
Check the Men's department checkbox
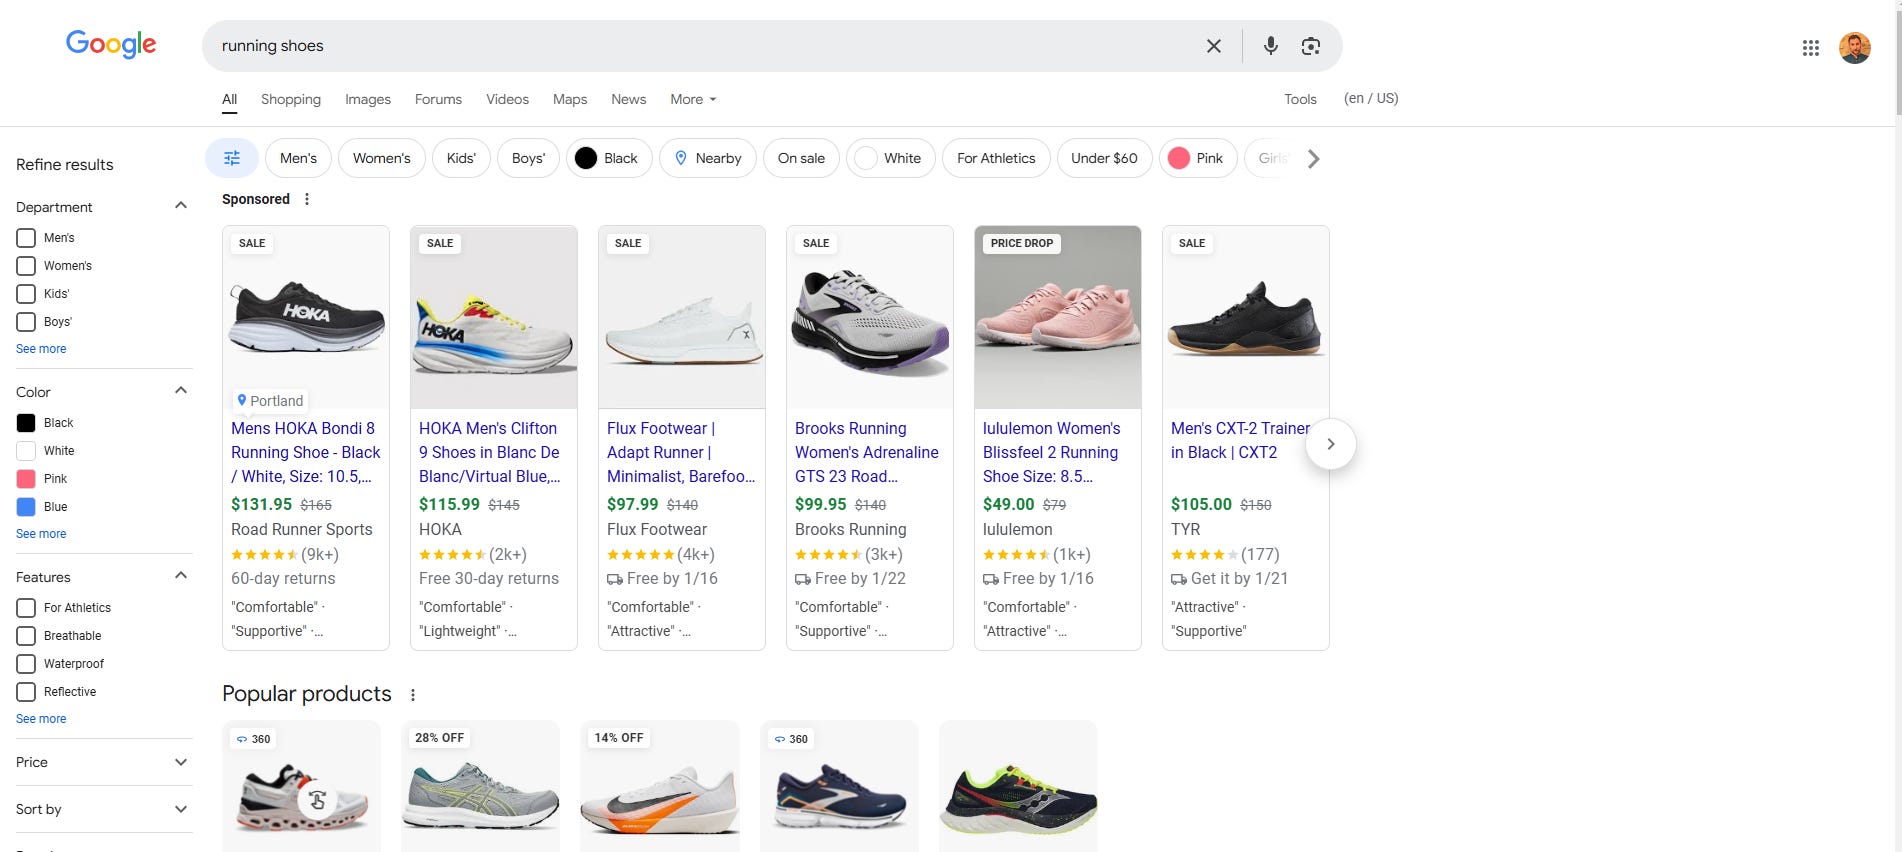coord(26,238)
